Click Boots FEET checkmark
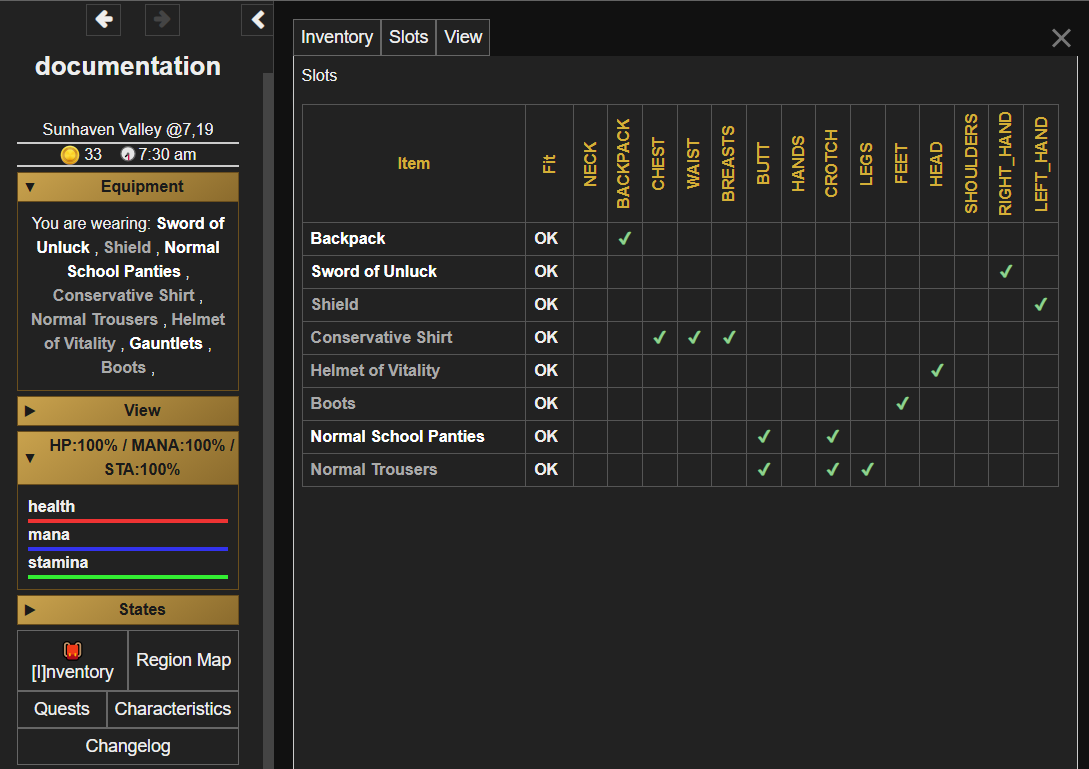This screenshot has width=1089, height=769. 902,404
